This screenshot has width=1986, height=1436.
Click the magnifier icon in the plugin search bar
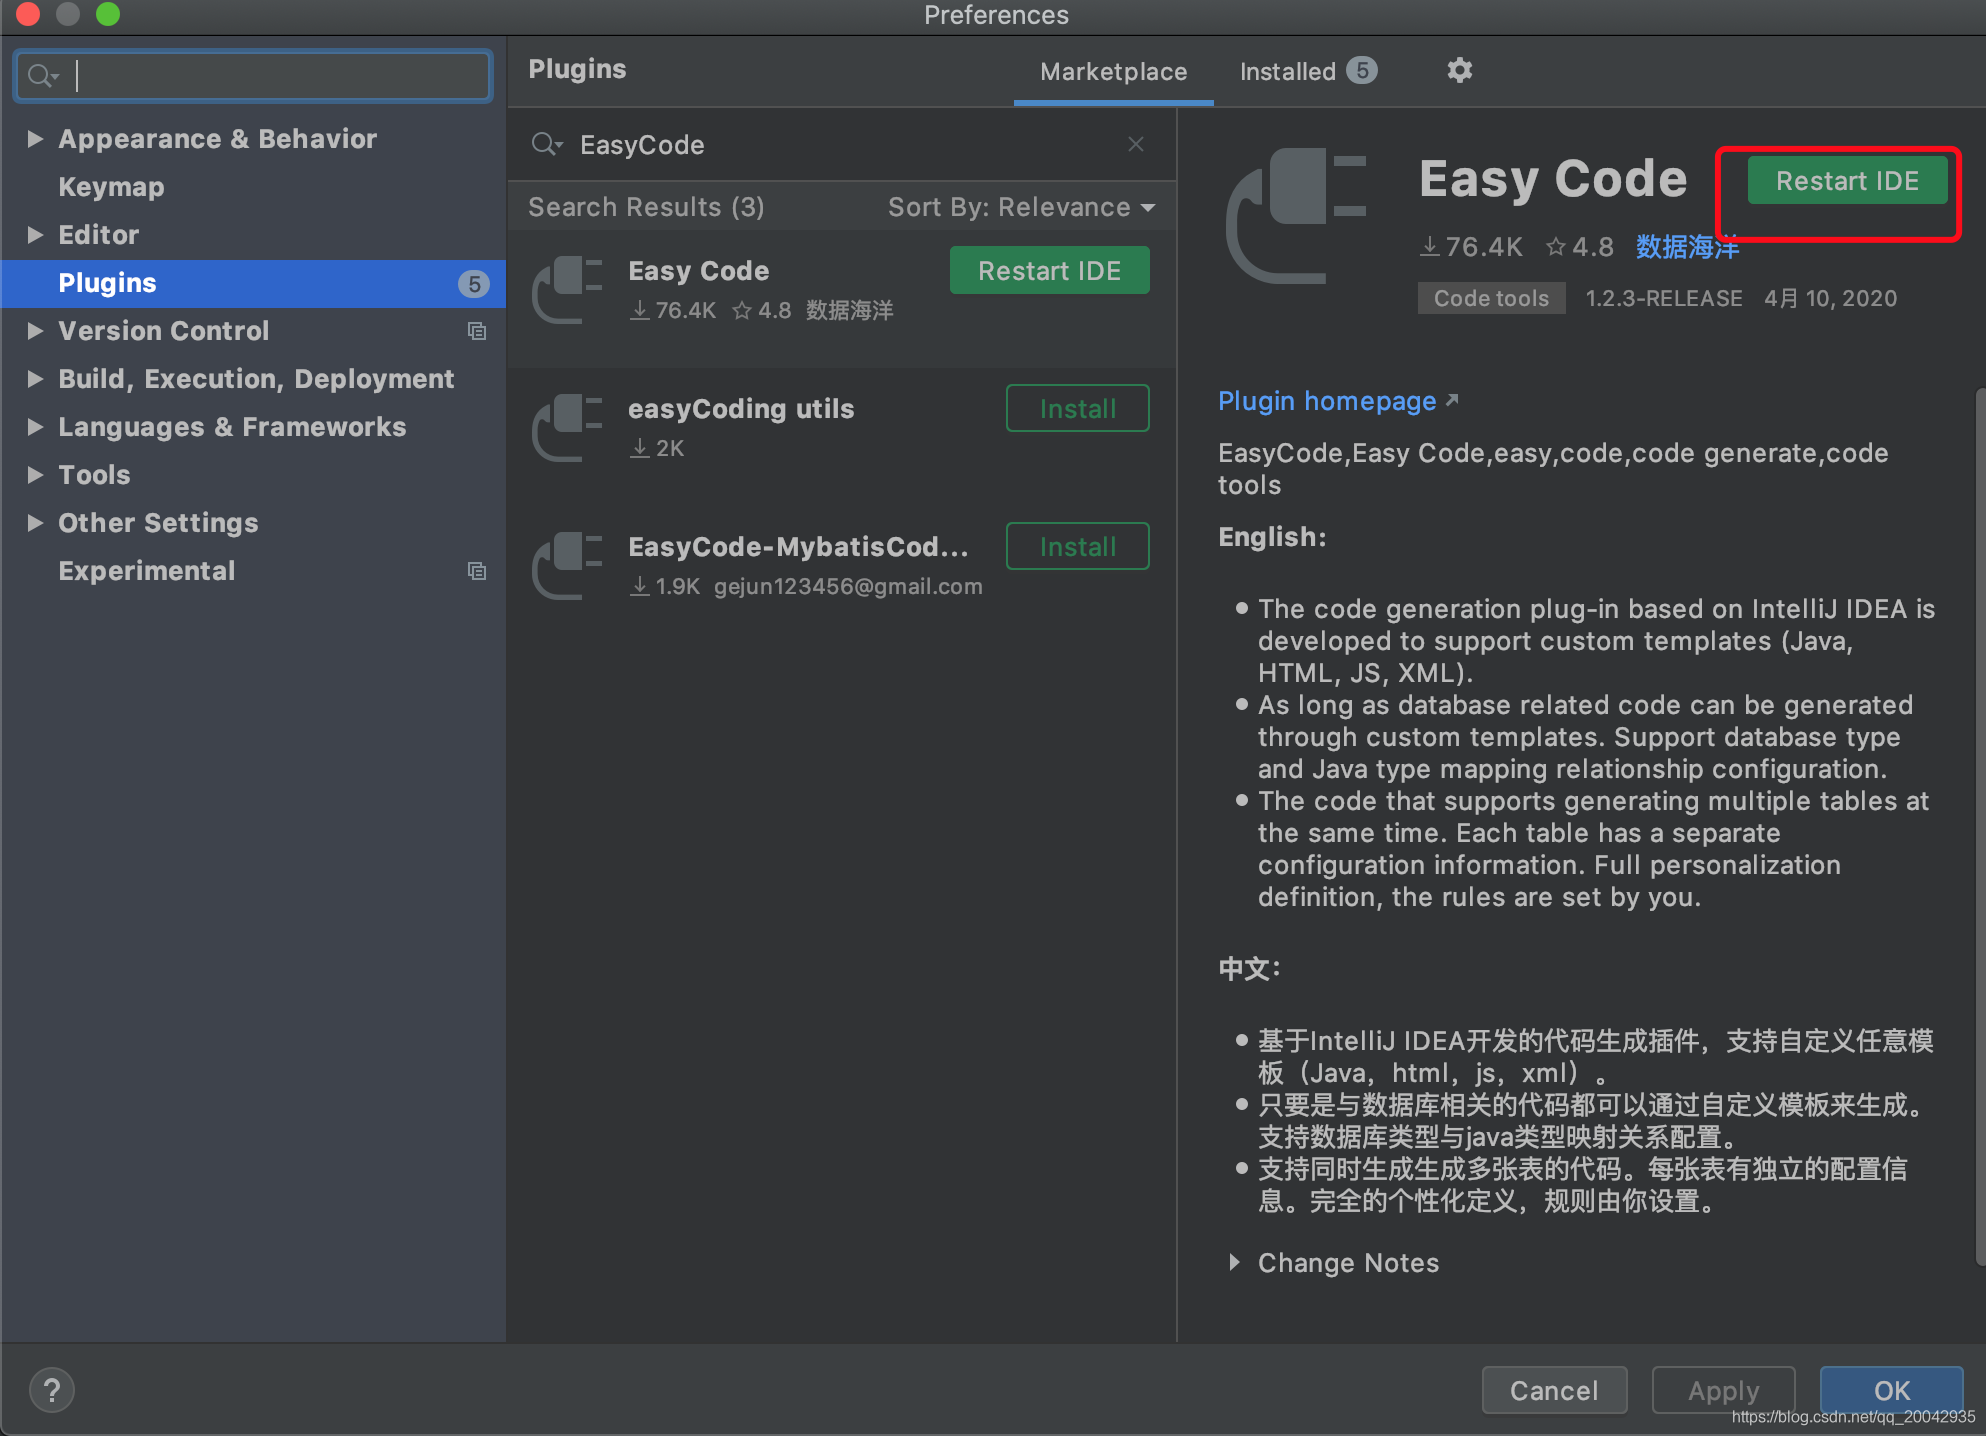(546, 144)
